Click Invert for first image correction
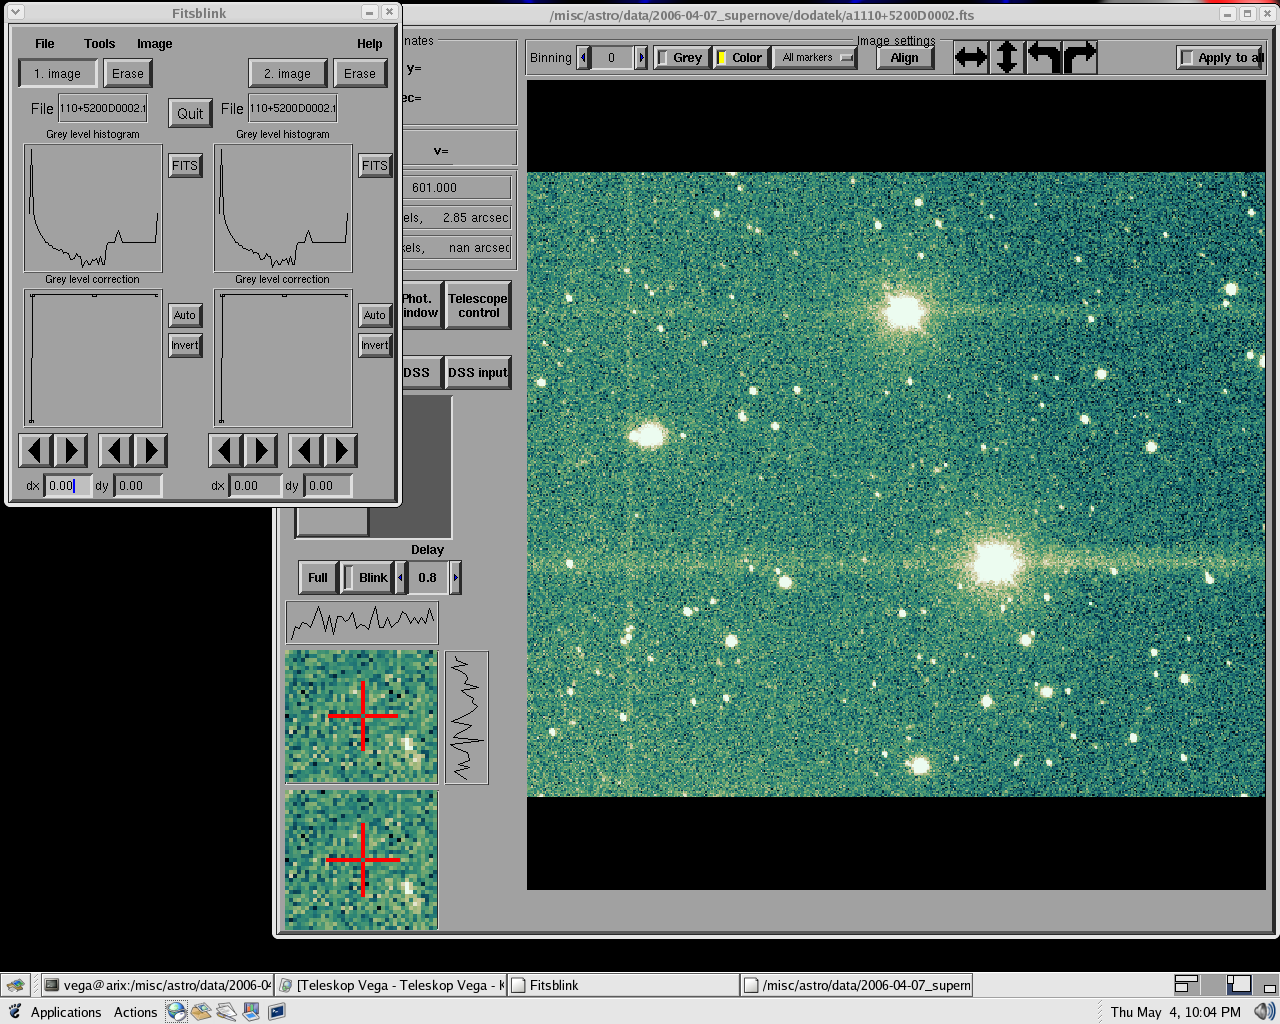The width and height of the screenshot is (1280, 1024). point(185,346)
